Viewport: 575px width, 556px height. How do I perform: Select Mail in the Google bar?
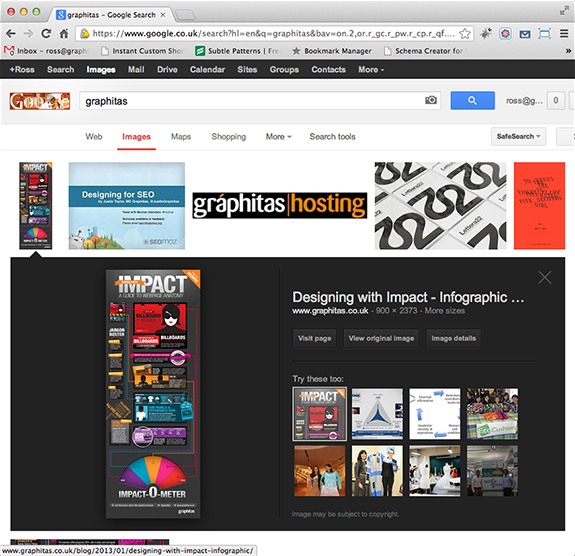[136, 69]
